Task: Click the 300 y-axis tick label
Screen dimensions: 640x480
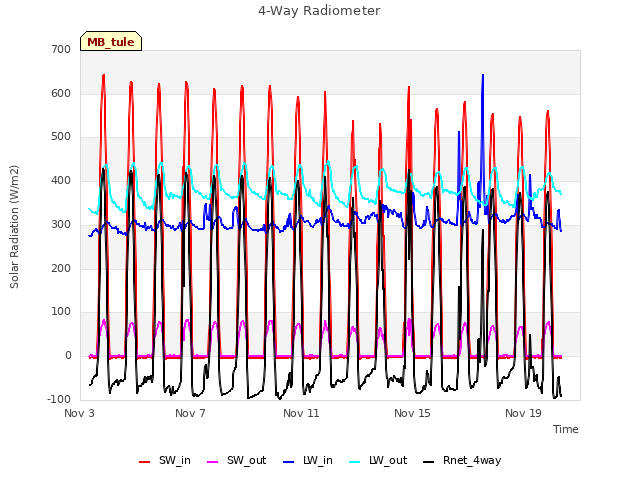Action: point(61,224)
